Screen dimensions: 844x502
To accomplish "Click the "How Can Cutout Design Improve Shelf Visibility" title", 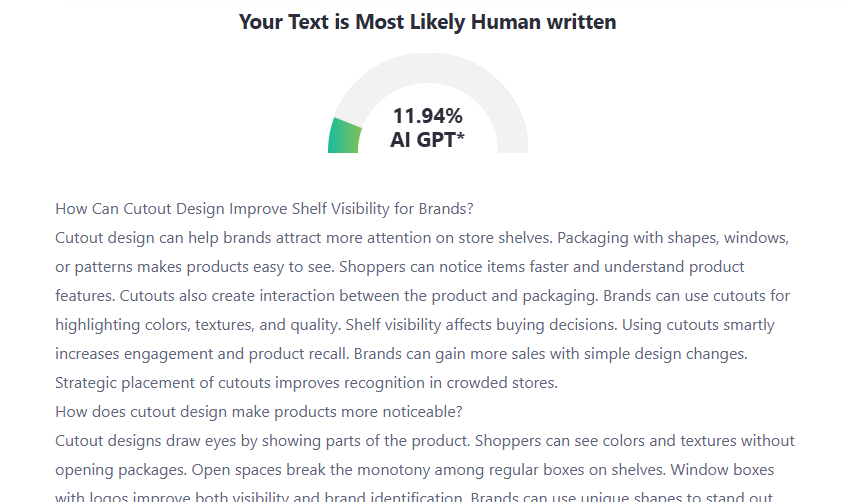I will pyautogui.click(x=264, y=209).
